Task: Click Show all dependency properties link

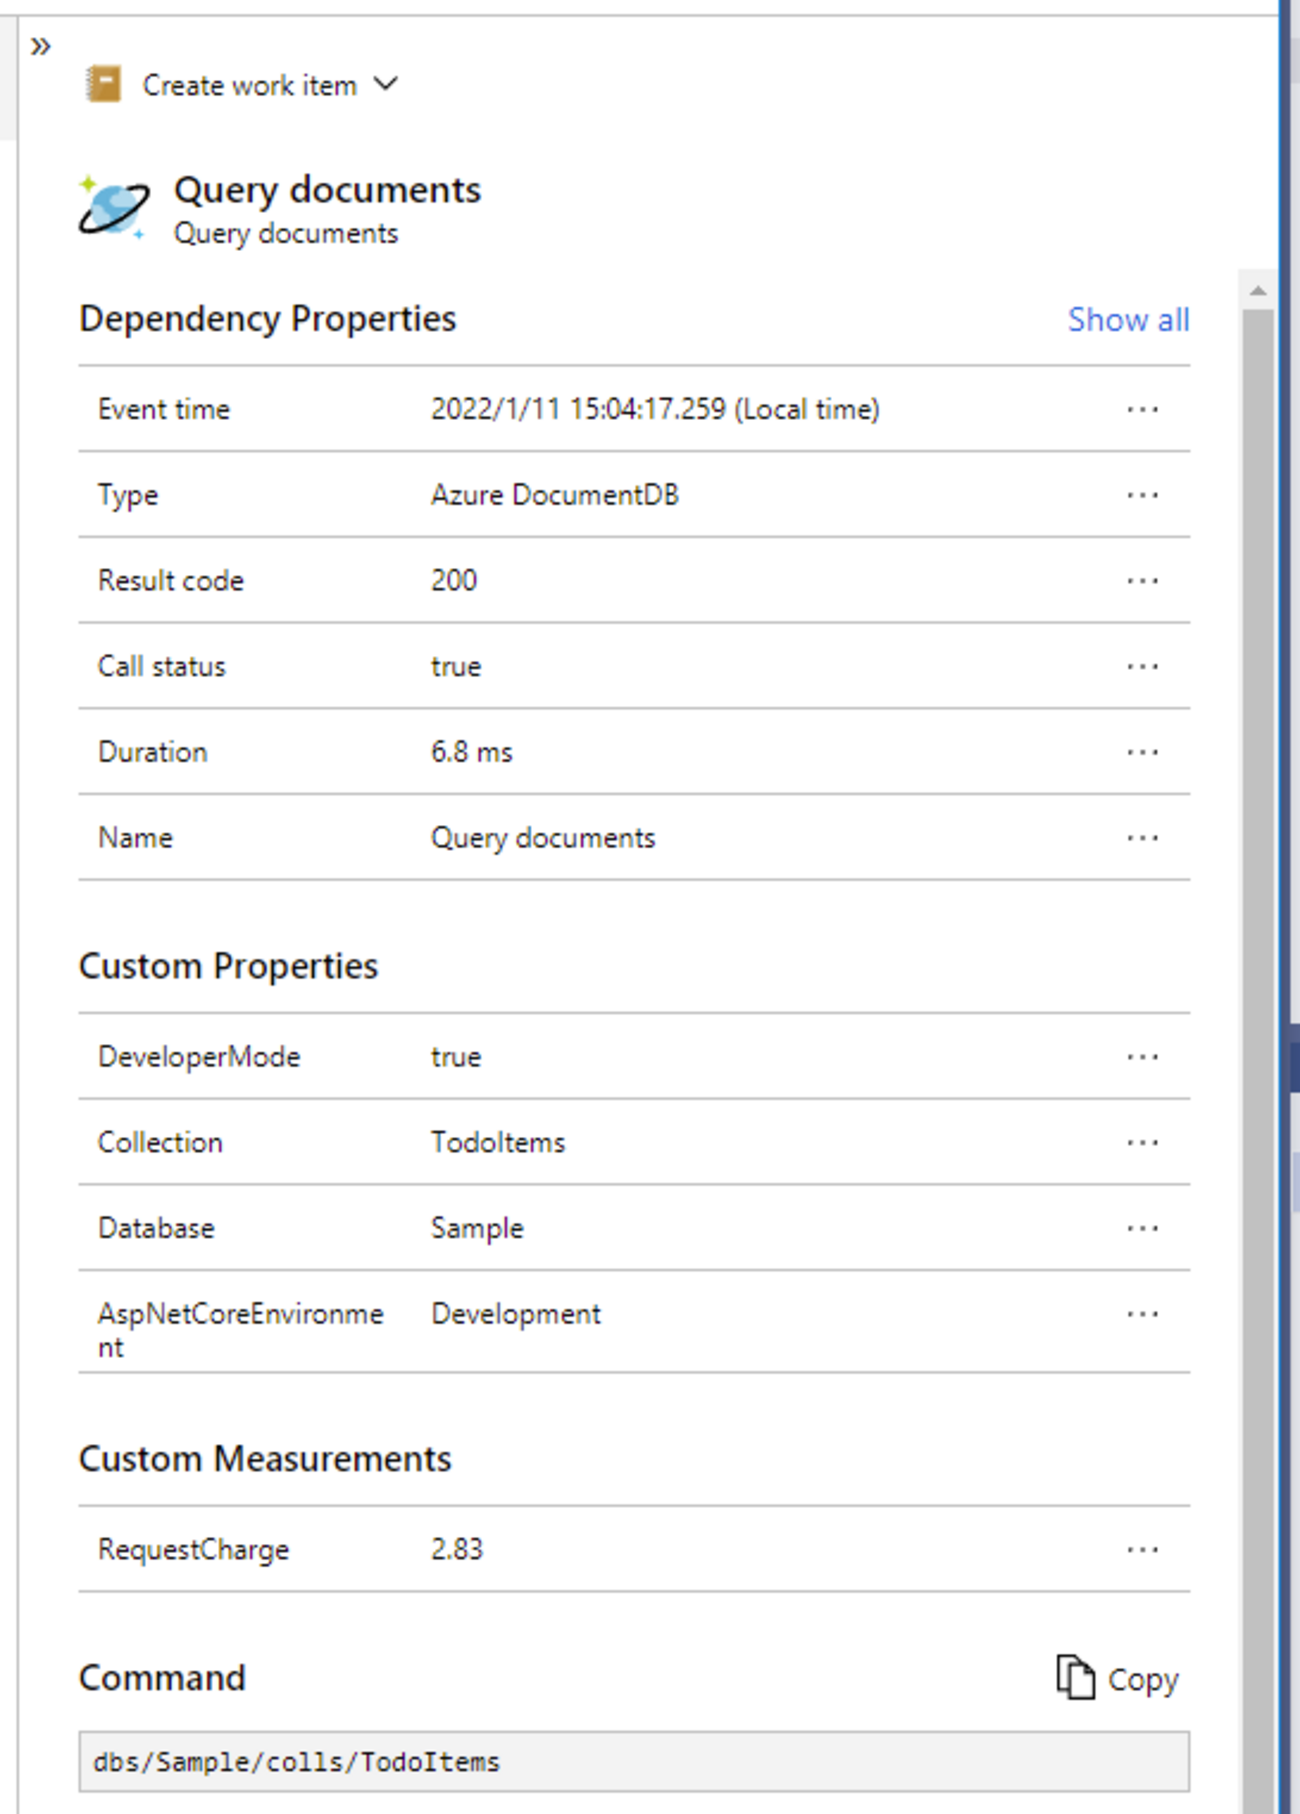Action: click(1127, 320)
